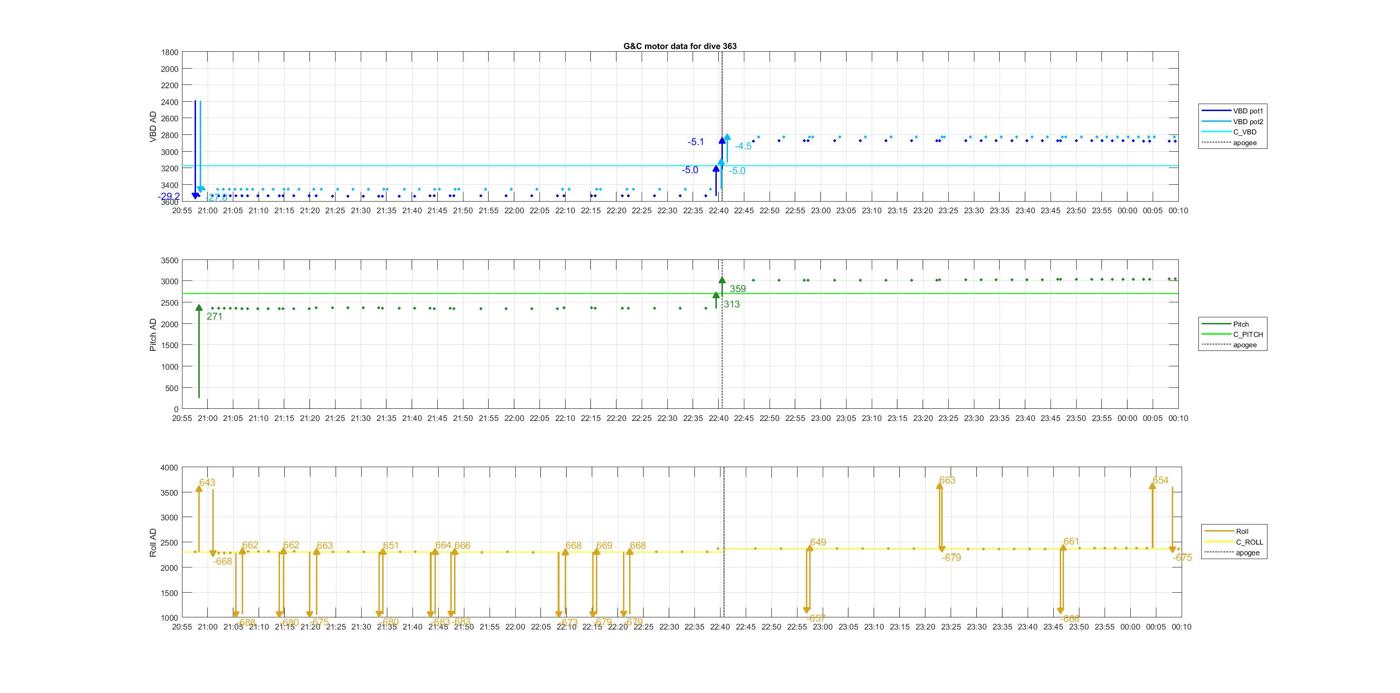1400x693 pixels.
Task: Click the dark blue '-5.0' VBD label
Action: pos(690,170)
